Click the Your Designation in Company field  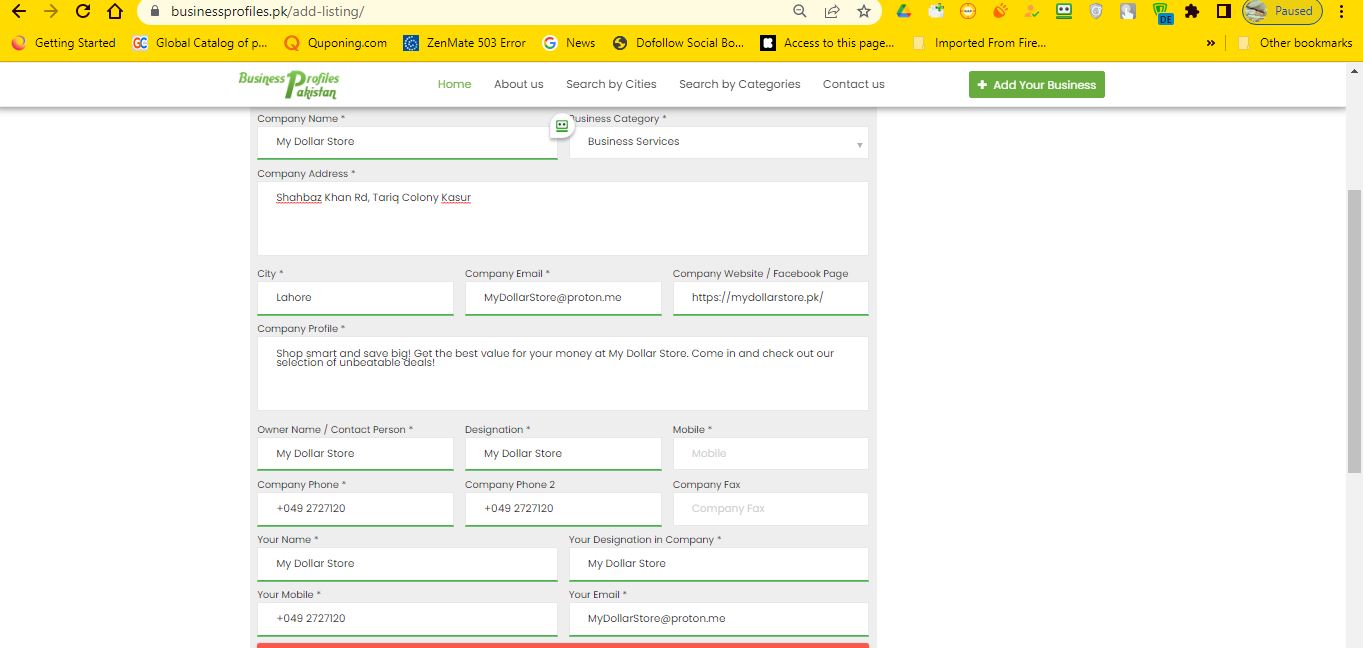[x=719, y=564]
